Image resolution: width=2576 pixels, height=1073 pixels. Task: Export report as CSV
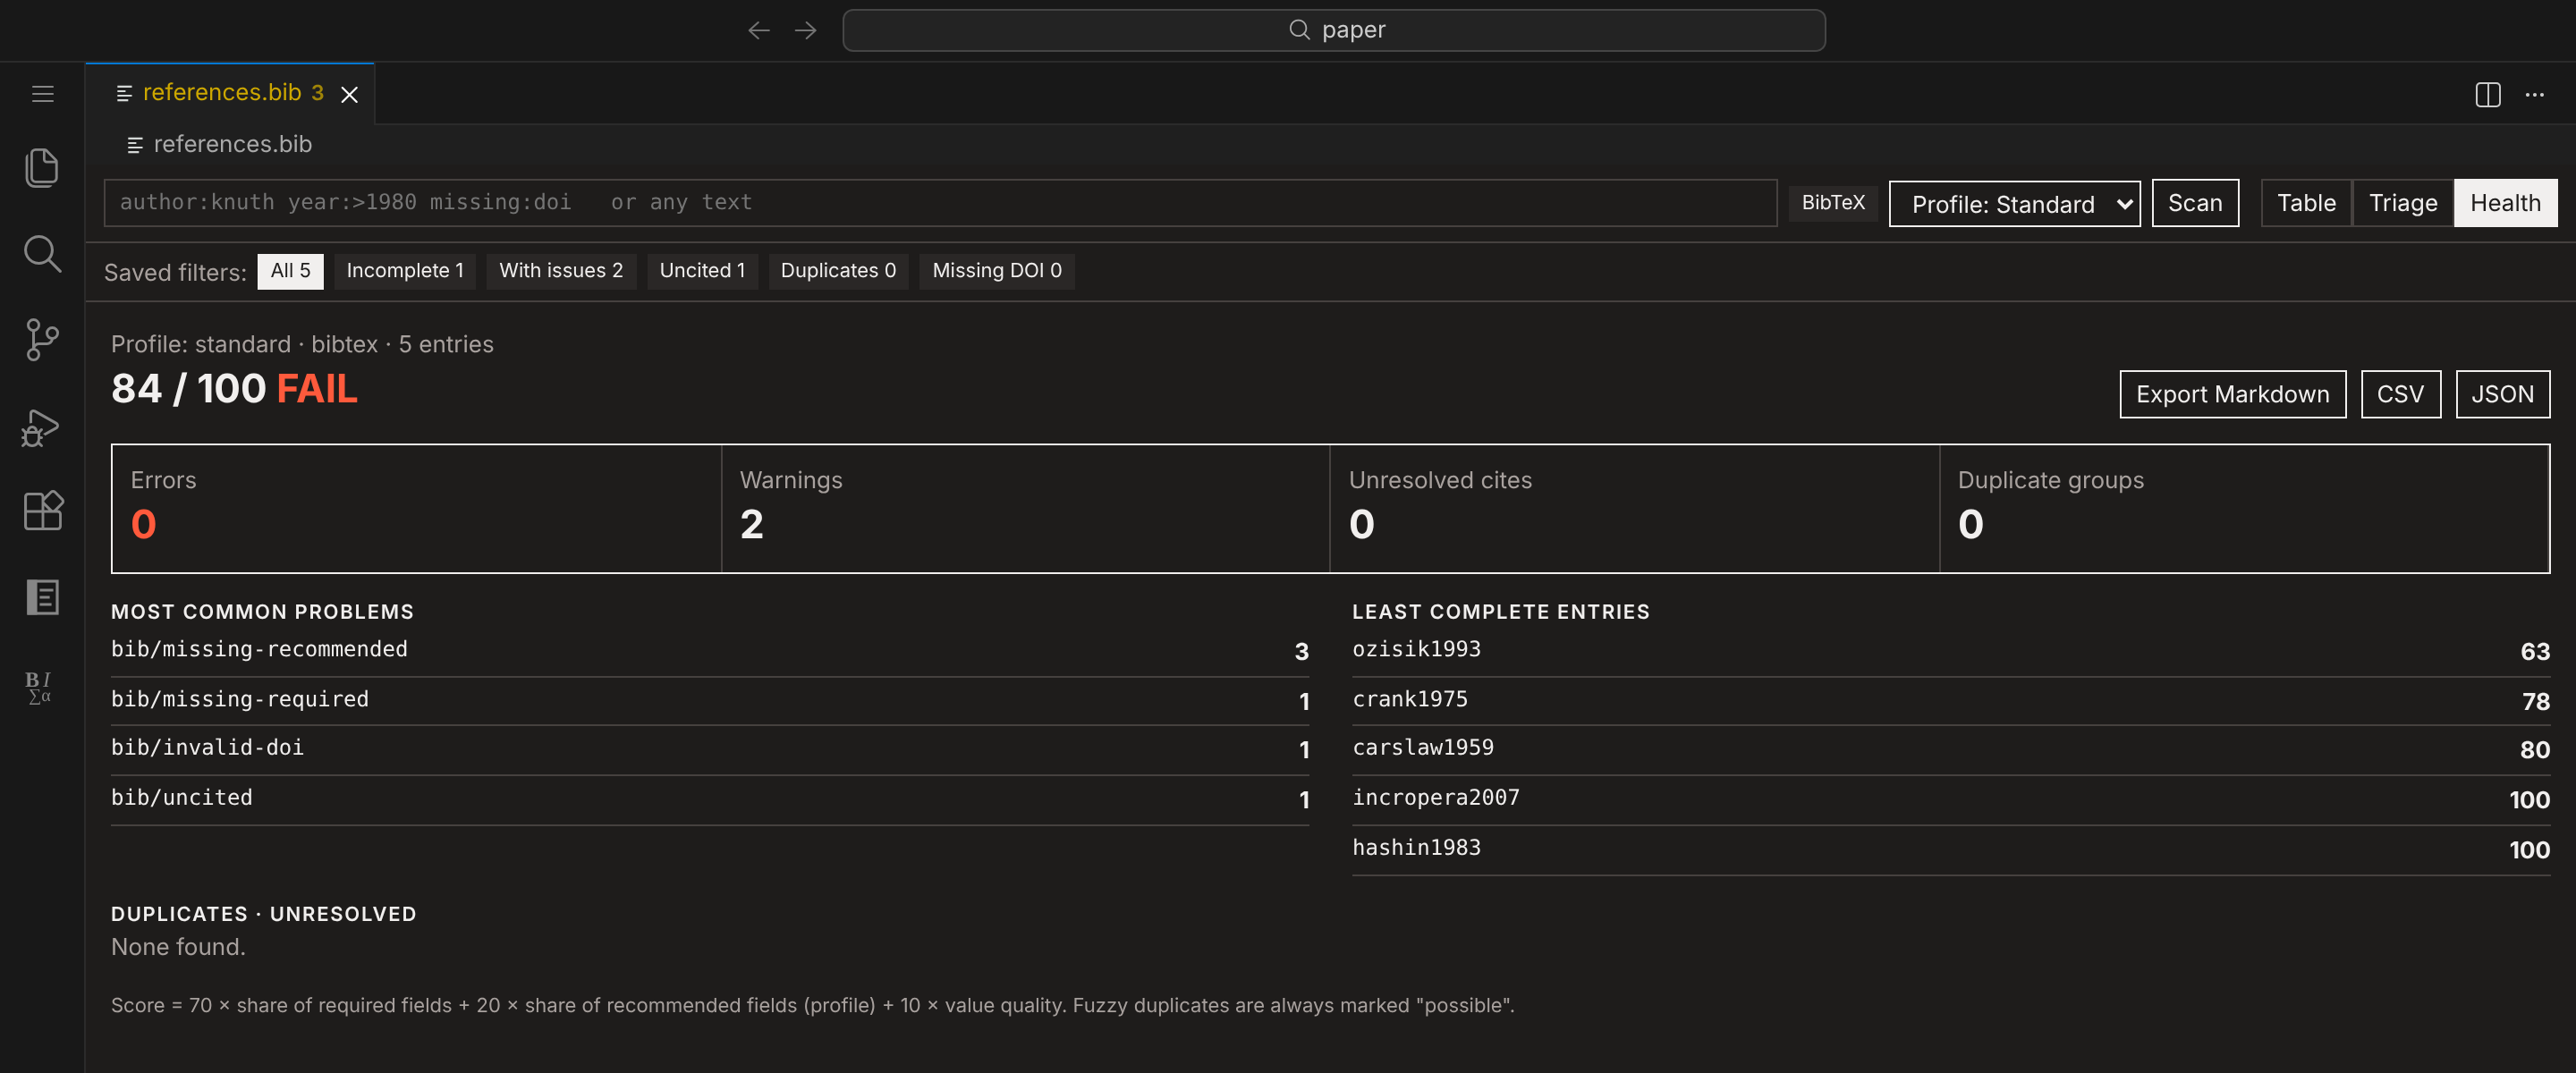2400,394
